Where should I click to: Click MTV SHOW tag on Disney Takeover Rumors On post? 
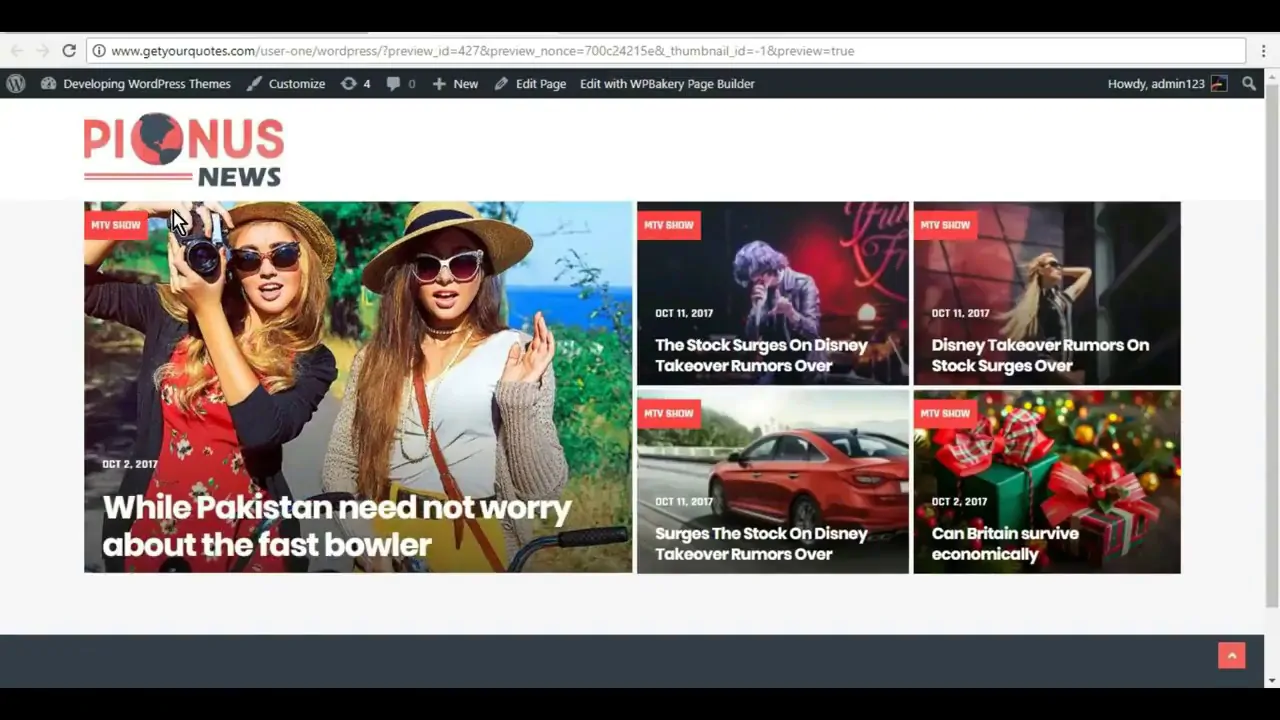click(x=945, y=225)
